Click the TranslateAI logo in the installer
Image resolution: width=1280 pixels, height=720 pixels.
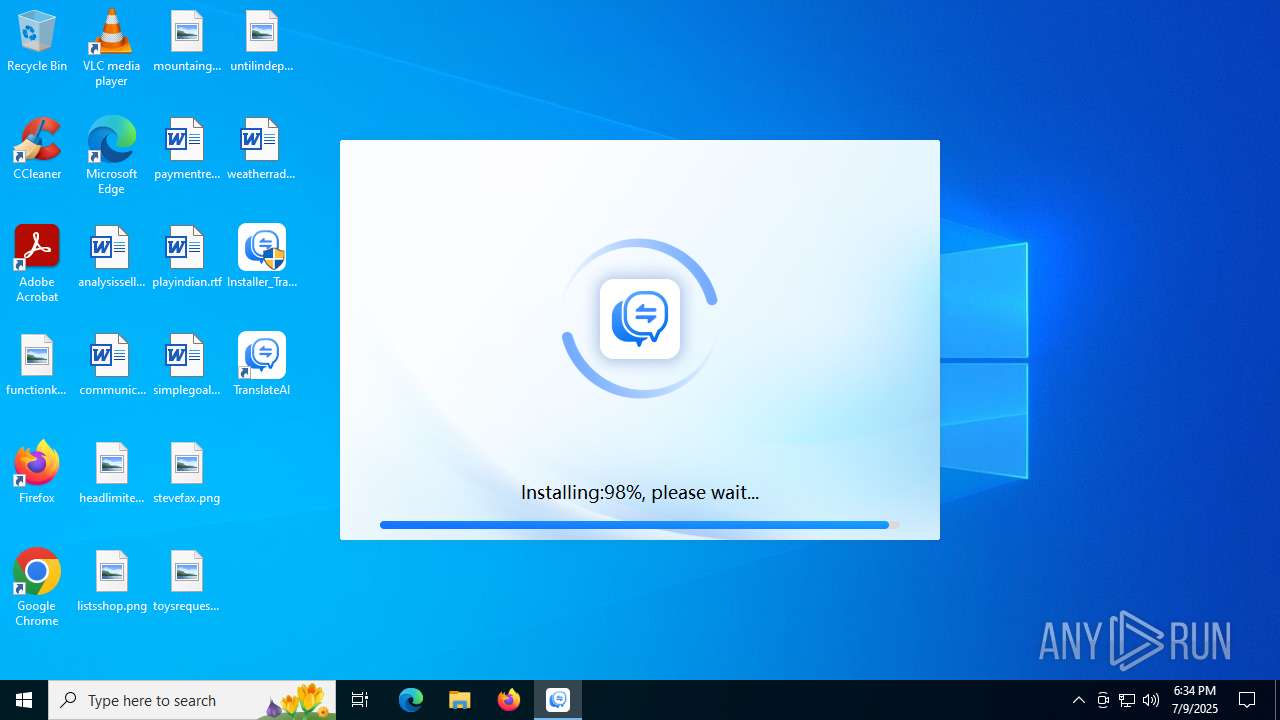(640, 319)
